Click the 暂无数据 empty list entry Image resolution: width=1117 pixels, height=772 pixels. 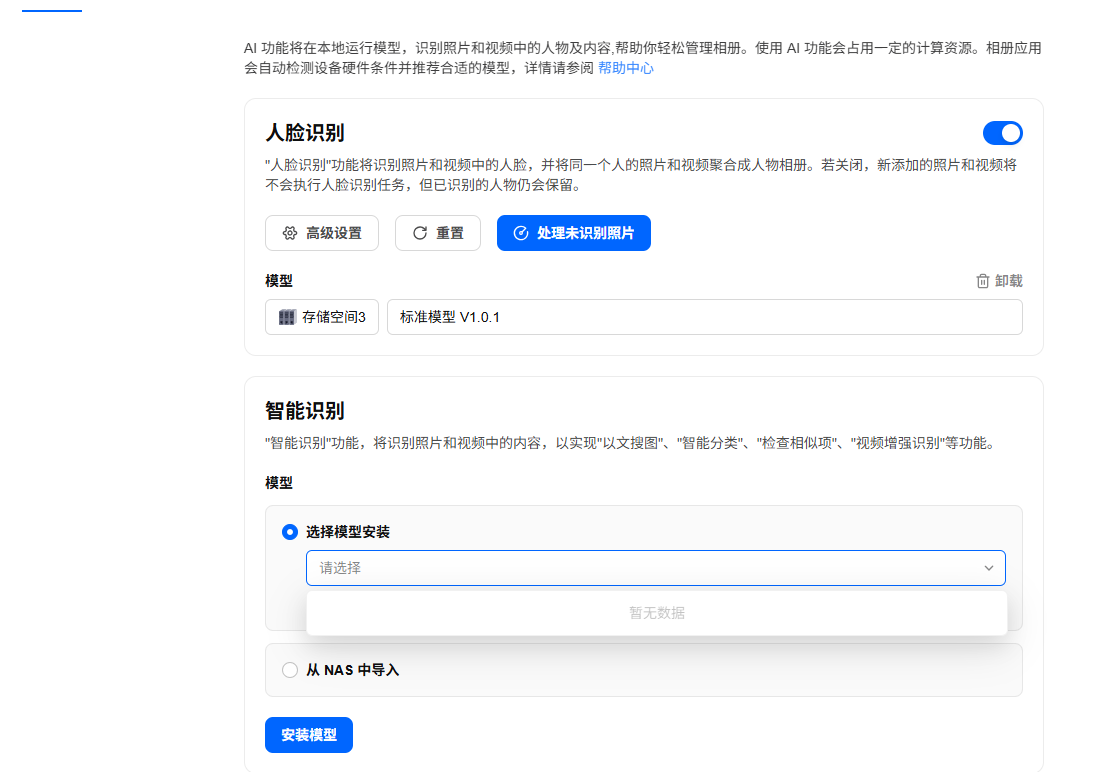click(656, 612)
